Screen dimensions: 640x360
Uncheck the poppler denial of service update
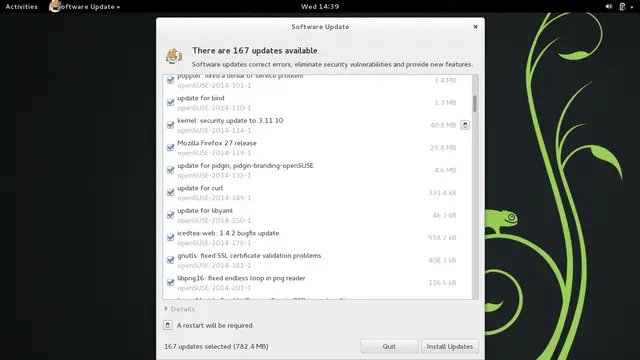171,80
